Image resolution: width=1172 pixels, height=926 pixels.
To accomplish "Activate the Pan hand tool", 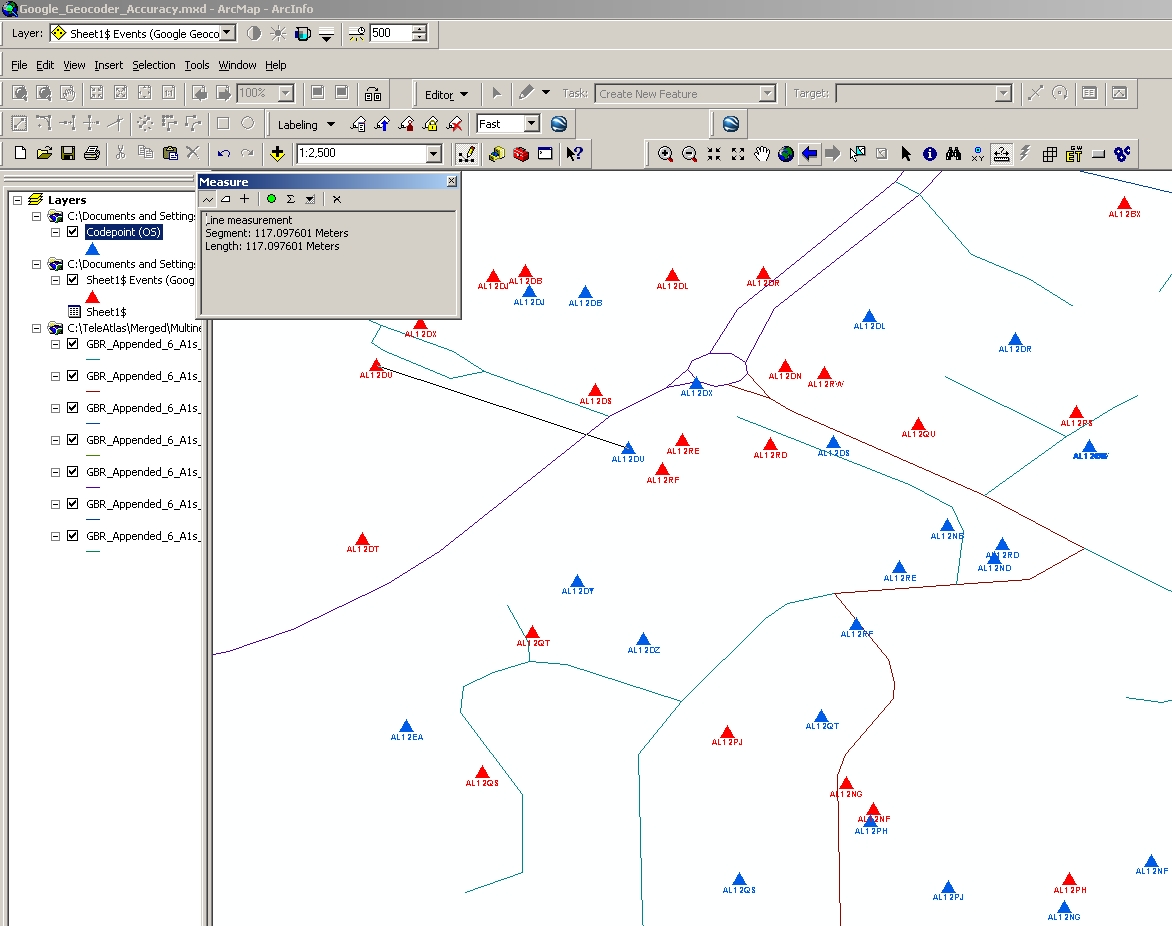I will 762,154.
